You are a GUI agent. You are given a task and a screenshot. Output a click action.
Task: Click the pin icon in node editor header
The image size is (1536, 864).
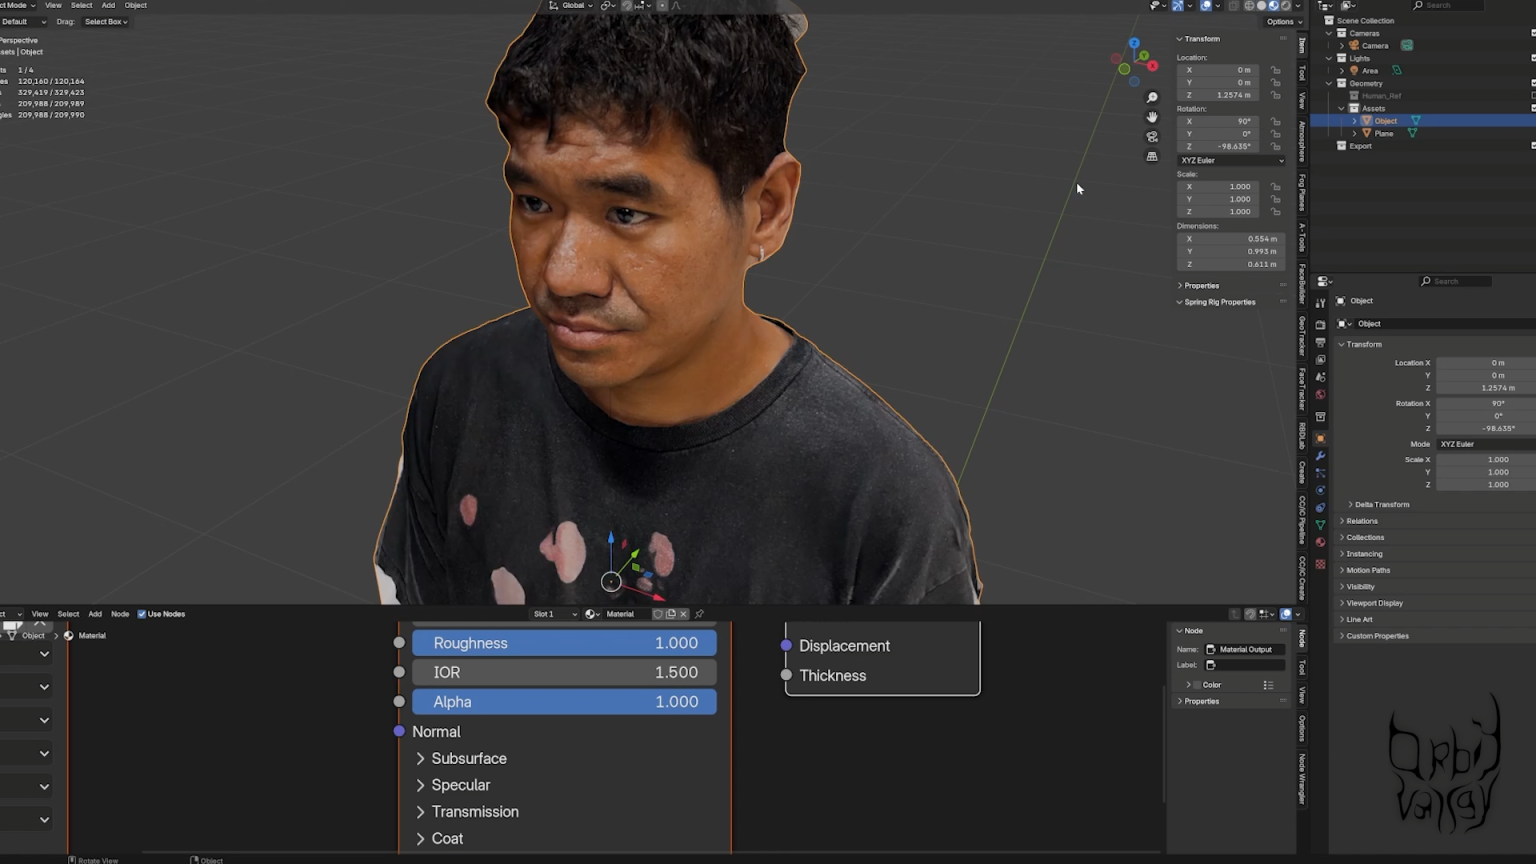[699, 614]
